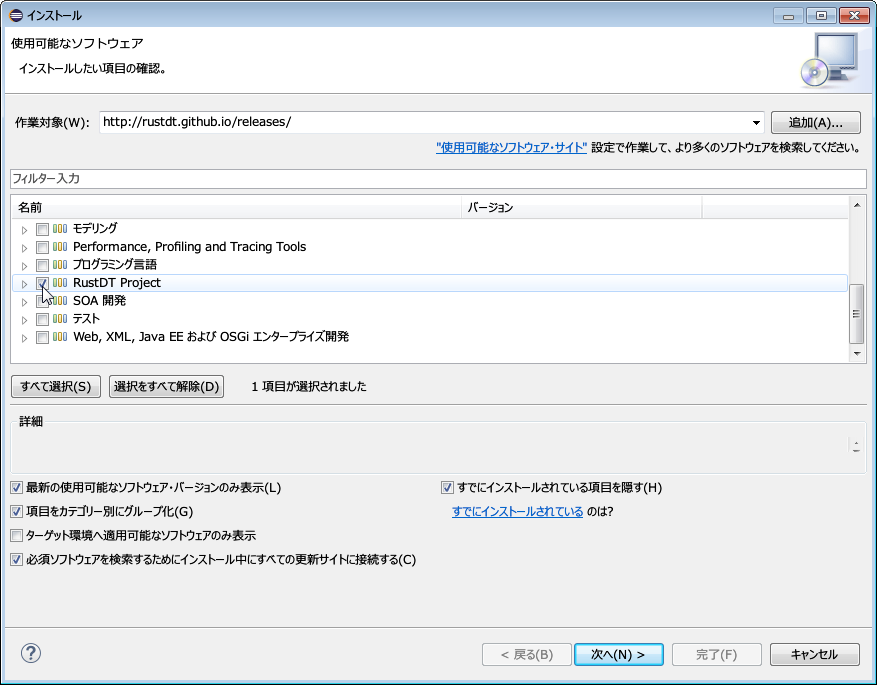
Task: Expand the RustDT Project category
Action: point(24,284)
